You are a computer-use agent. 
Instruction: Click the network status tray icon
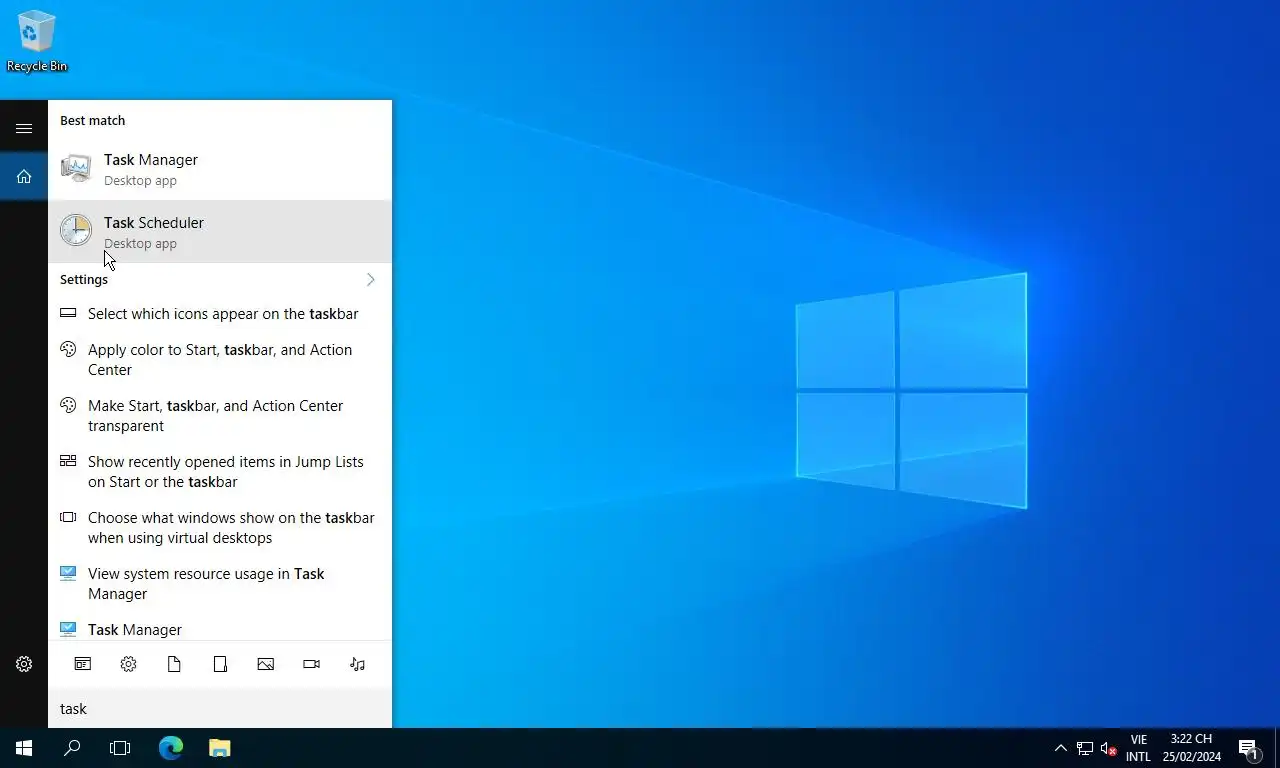1085,748
